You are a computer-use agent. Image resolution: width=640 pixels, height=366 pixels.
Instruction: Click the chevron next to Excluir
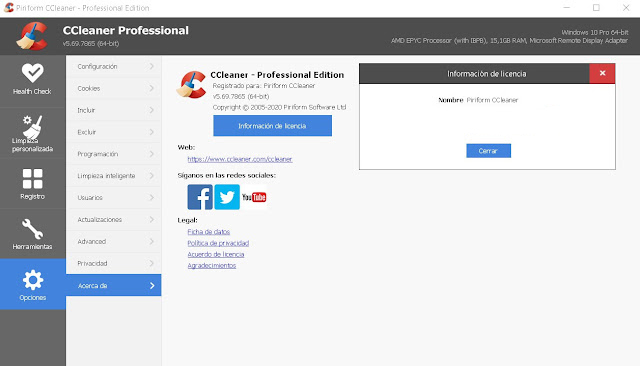pyautogui.click(x=151, y=132)
